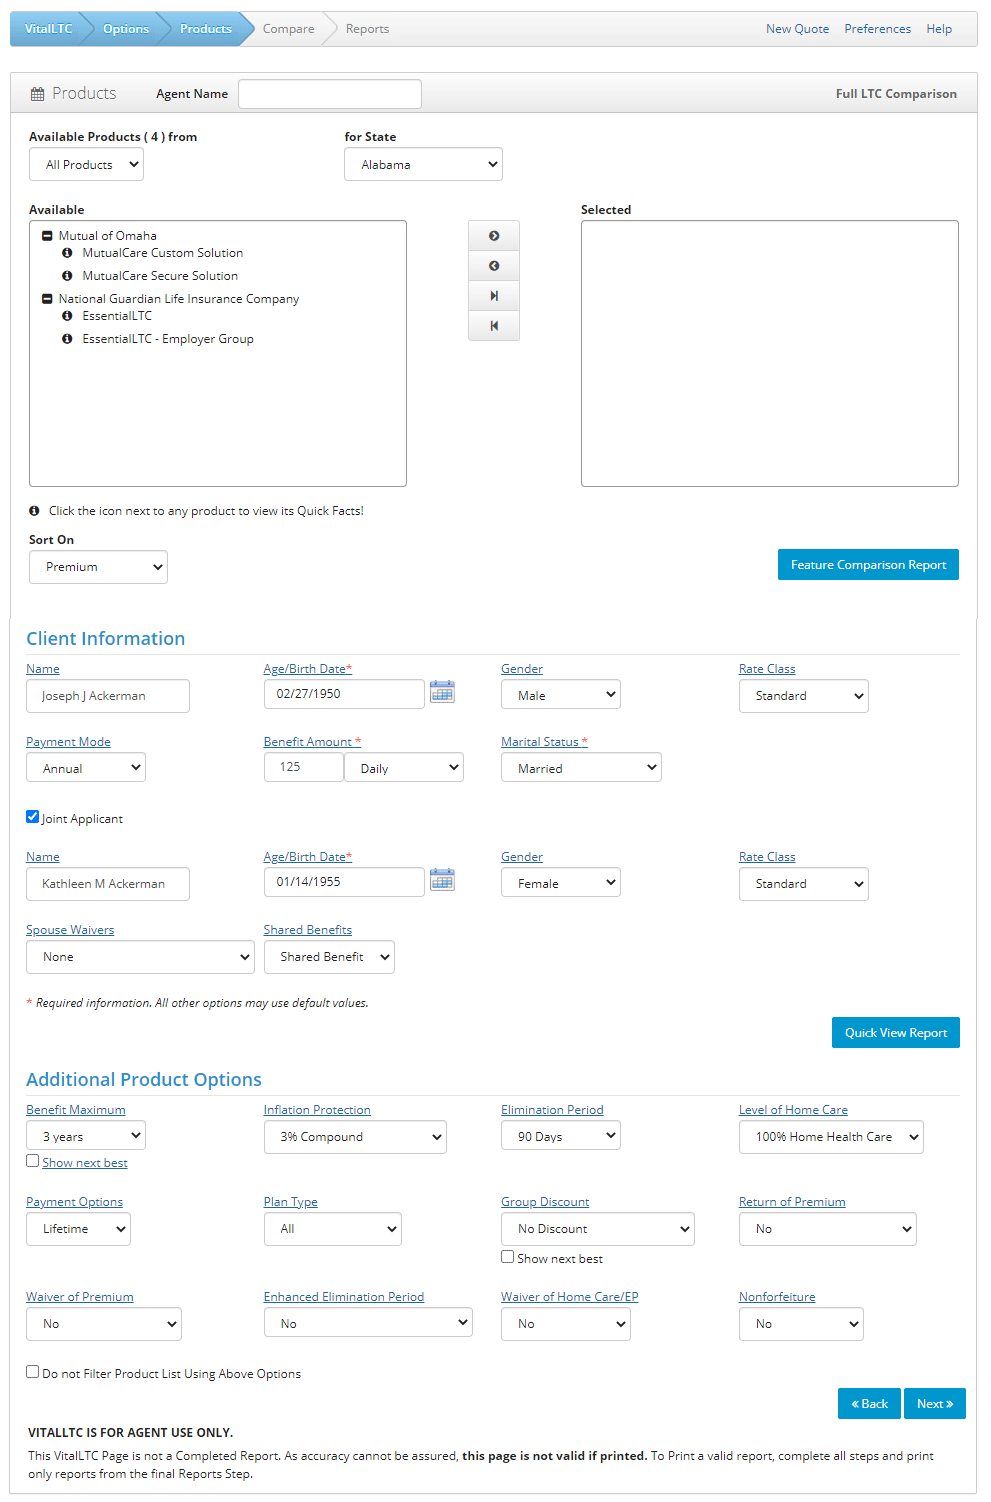Open the calendar picker for Kathleen's birth date

tap(442, 880)
